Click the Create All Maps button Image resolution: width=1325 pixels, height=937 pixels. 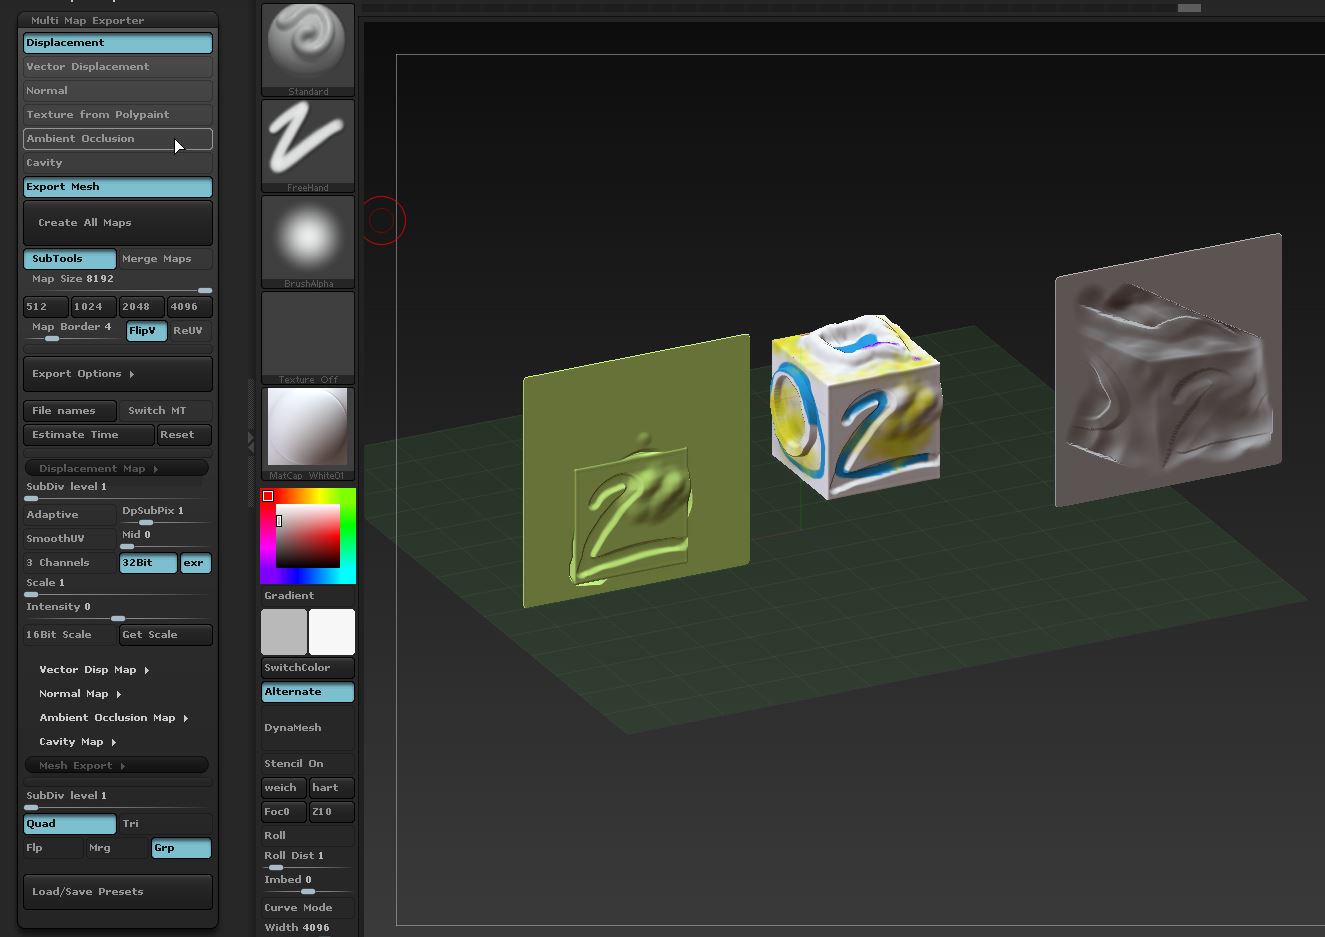click(118, 223)
